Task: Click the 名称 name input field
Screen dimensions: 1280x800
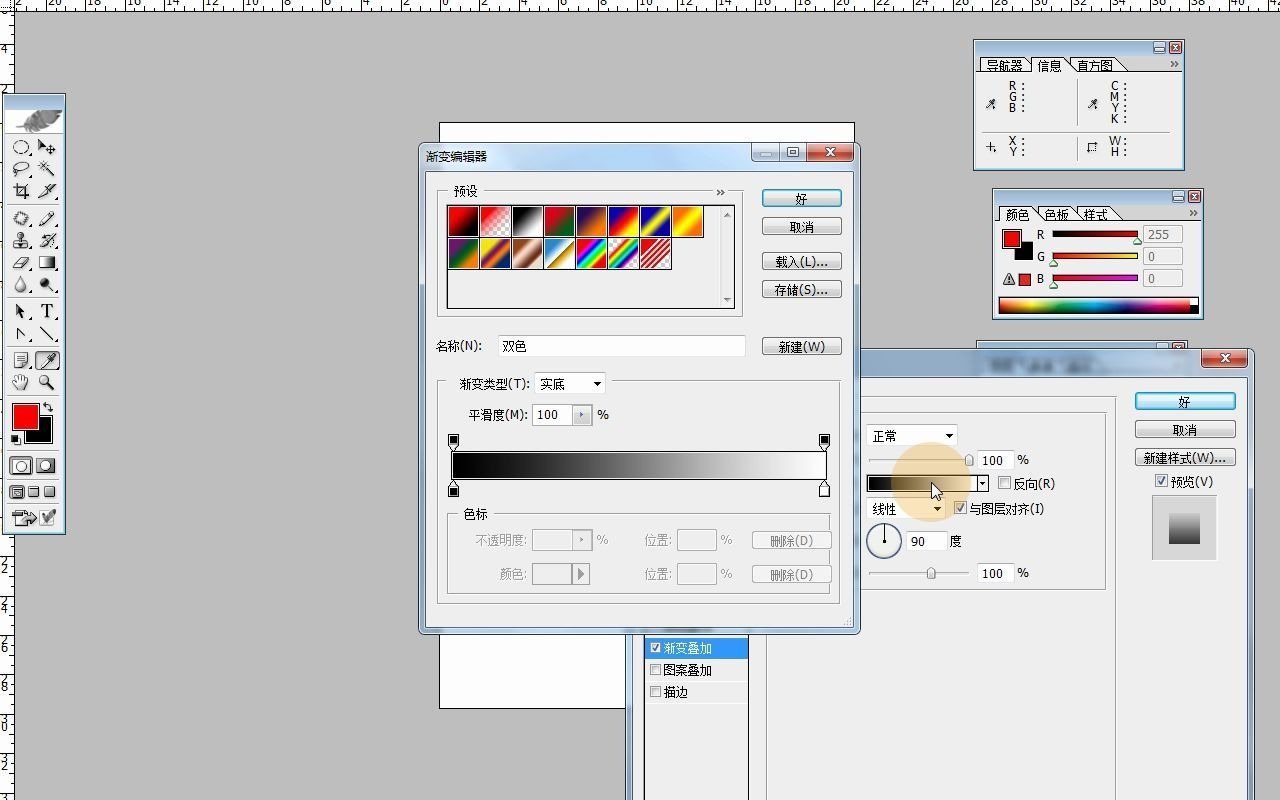Action: pyautogui.click(x=621, y=346)
